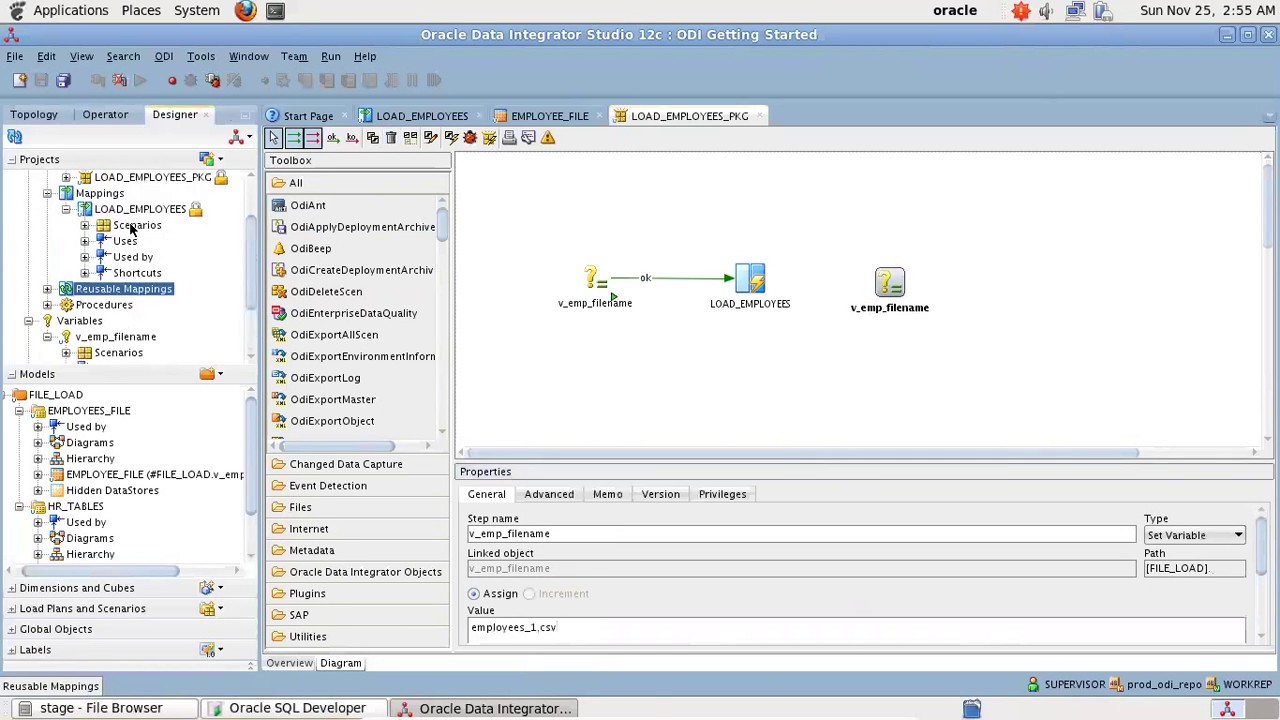Expand the Reusable Mappings tree node
This screenshot has height=720, width=1280.
coord(47,289)
